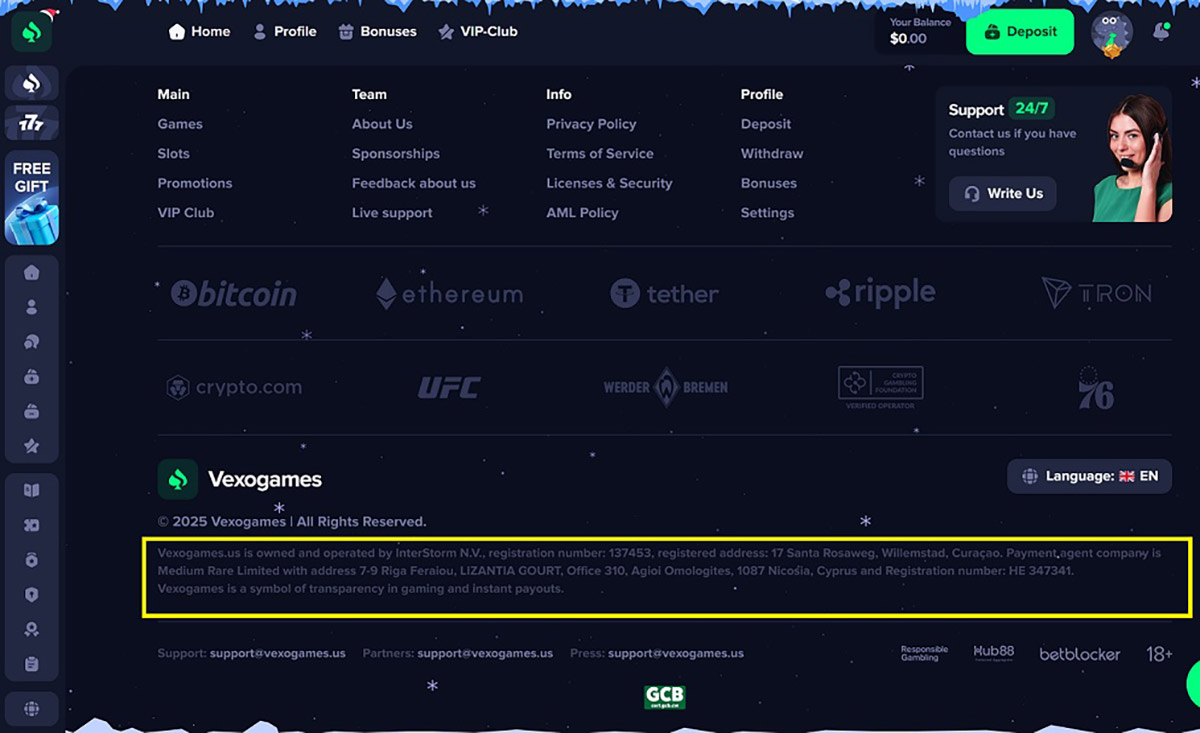Go to the Bonuses tab in header

[377, 32]
